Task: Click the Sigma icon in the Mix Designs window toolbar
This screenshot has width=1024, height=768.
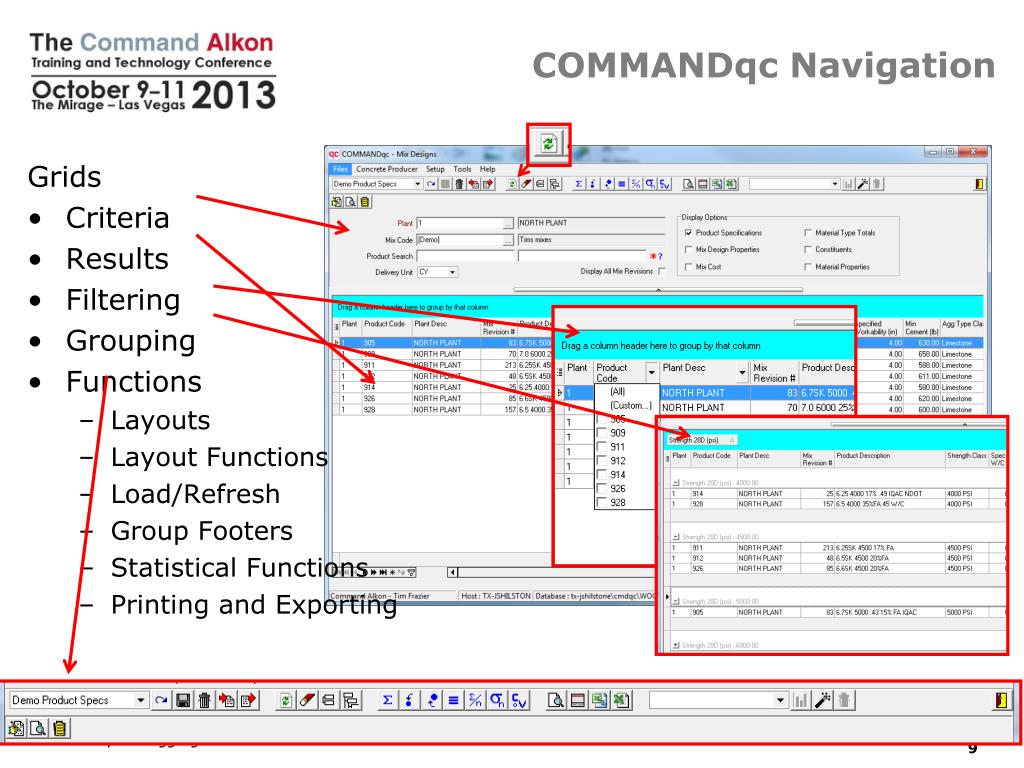Action: (x=579, y=184)
